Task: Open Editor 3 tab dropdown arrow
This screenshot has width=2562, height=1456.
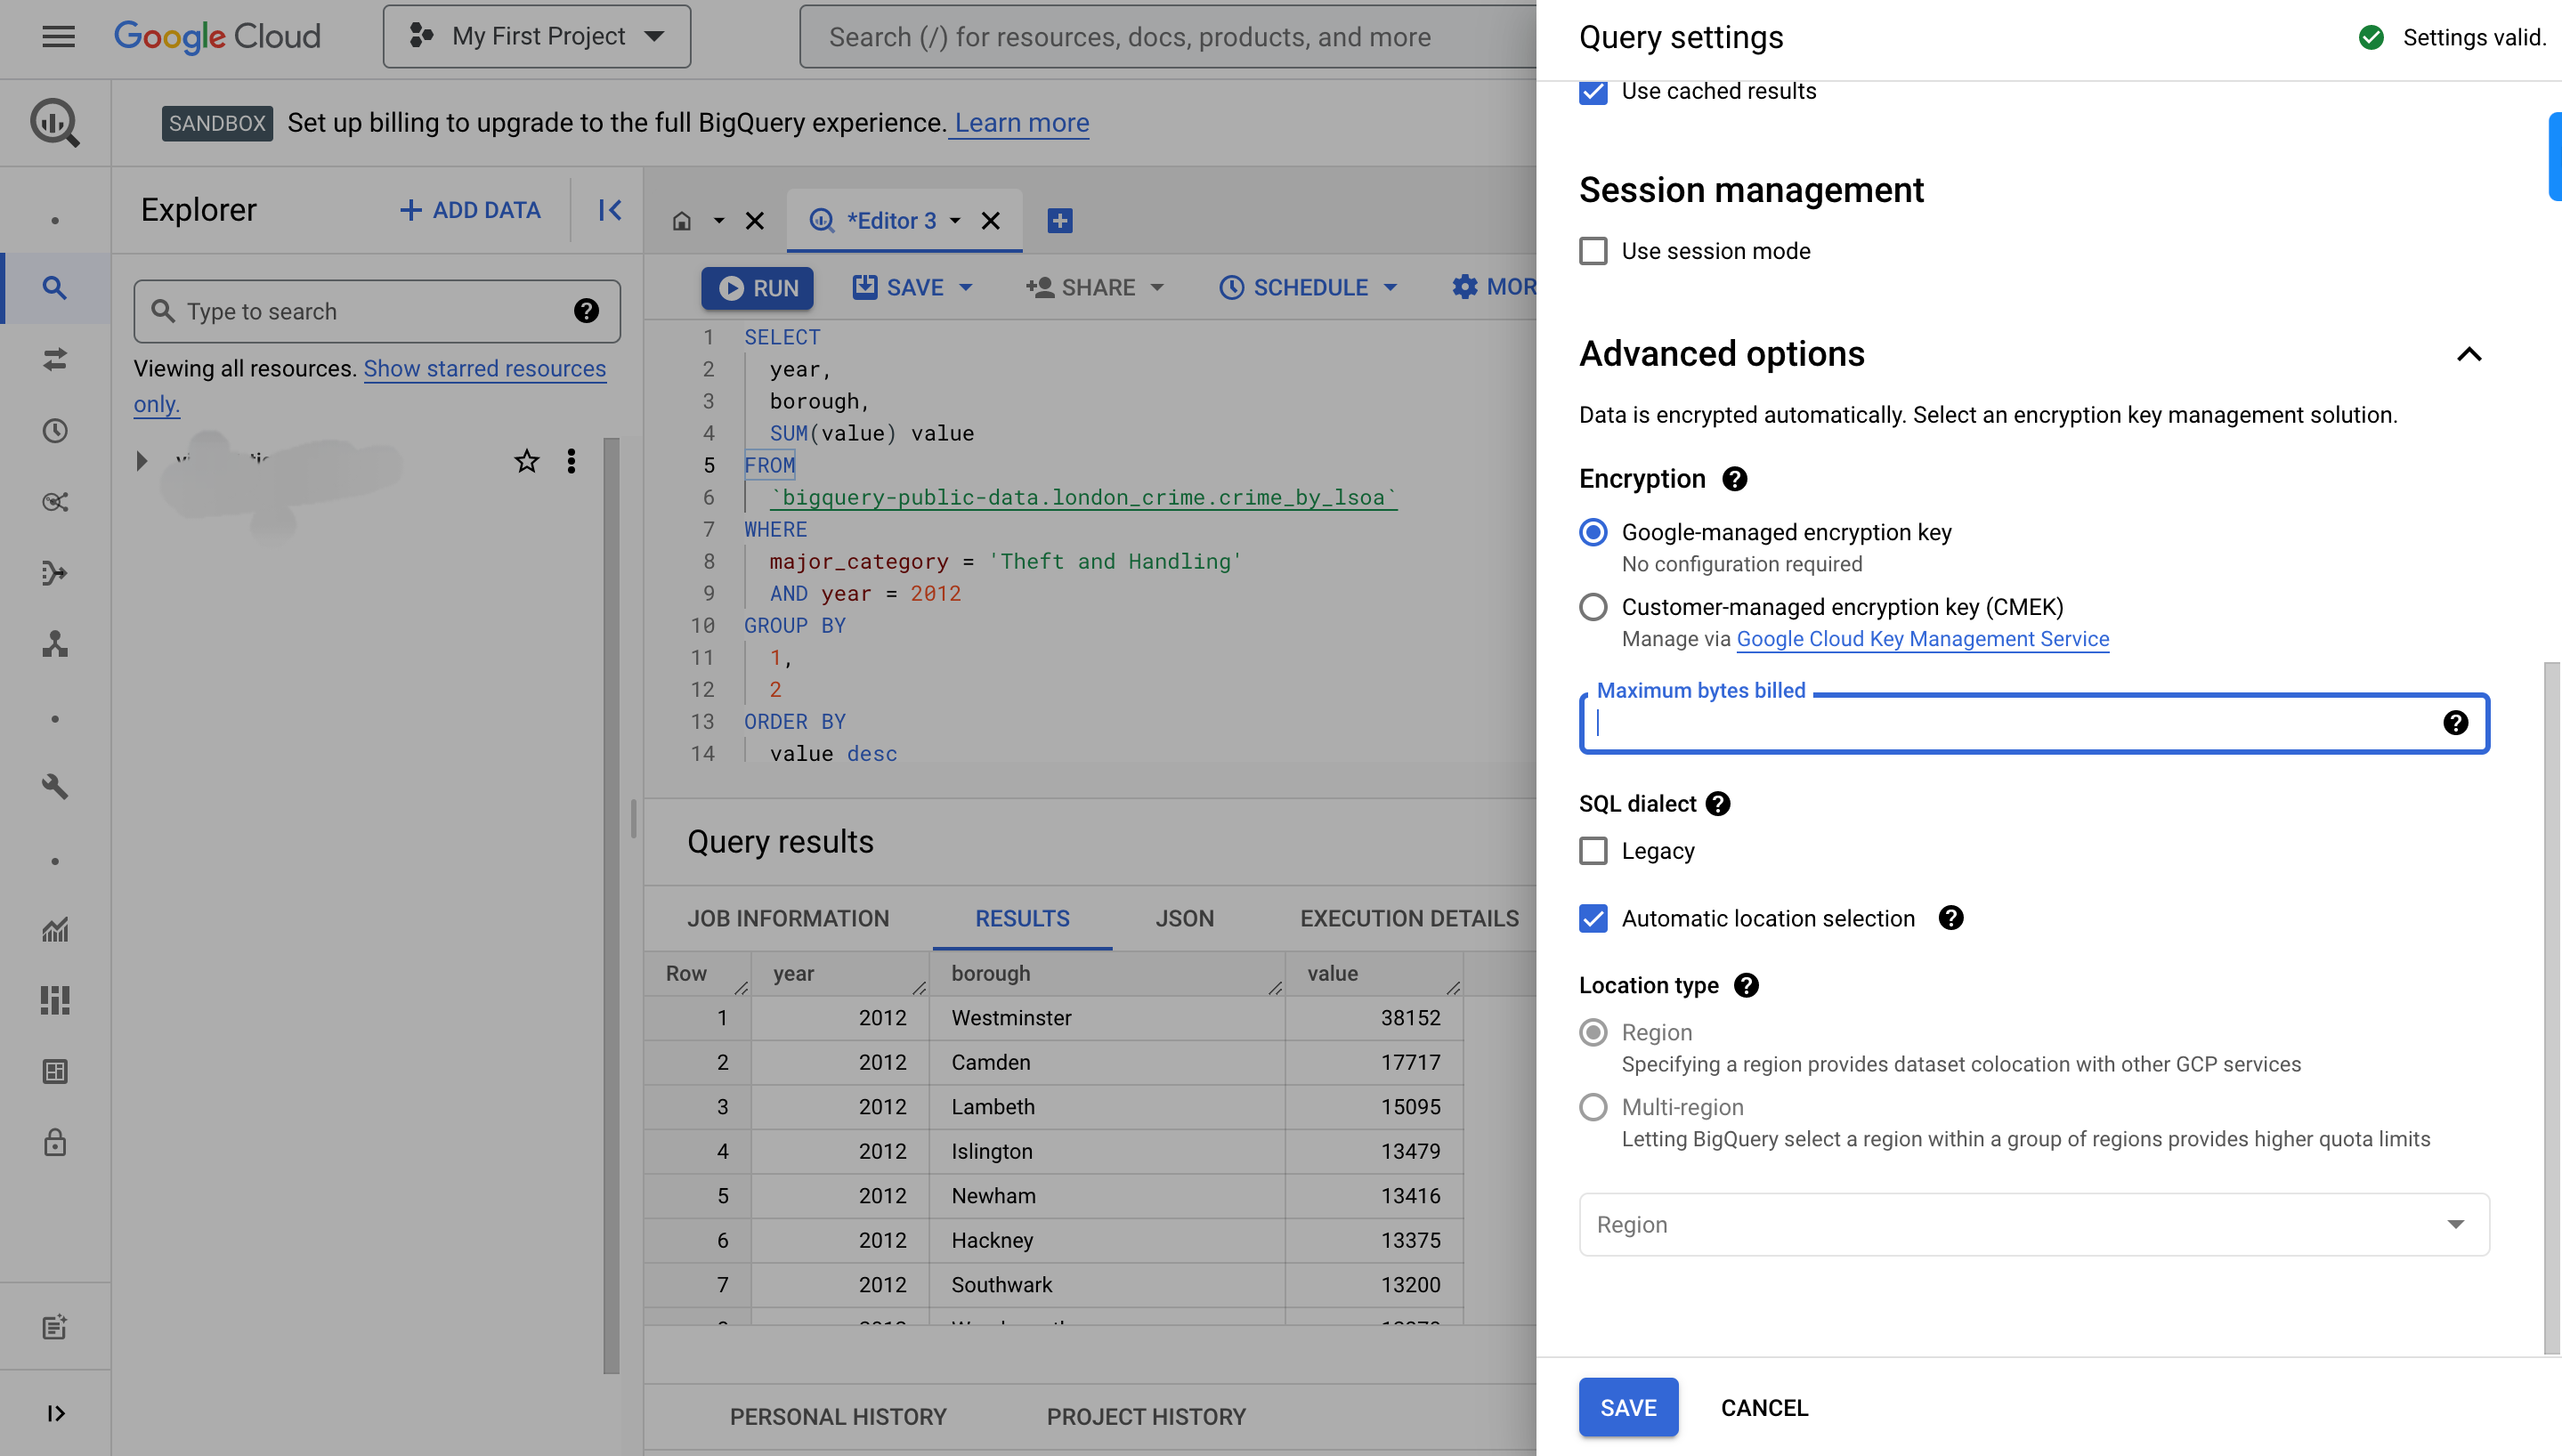Action: tap(955, 221)
